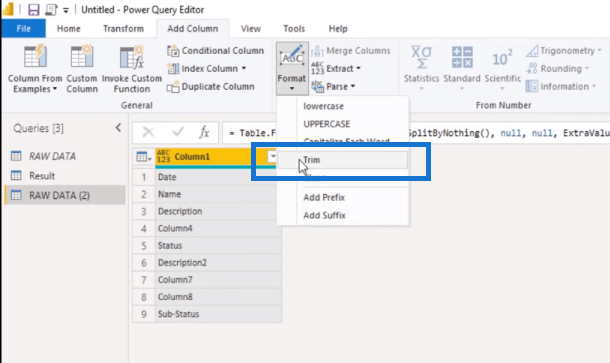Open the Parse dropdown
This screenshot has height=363, width=610.
(333, 86)
